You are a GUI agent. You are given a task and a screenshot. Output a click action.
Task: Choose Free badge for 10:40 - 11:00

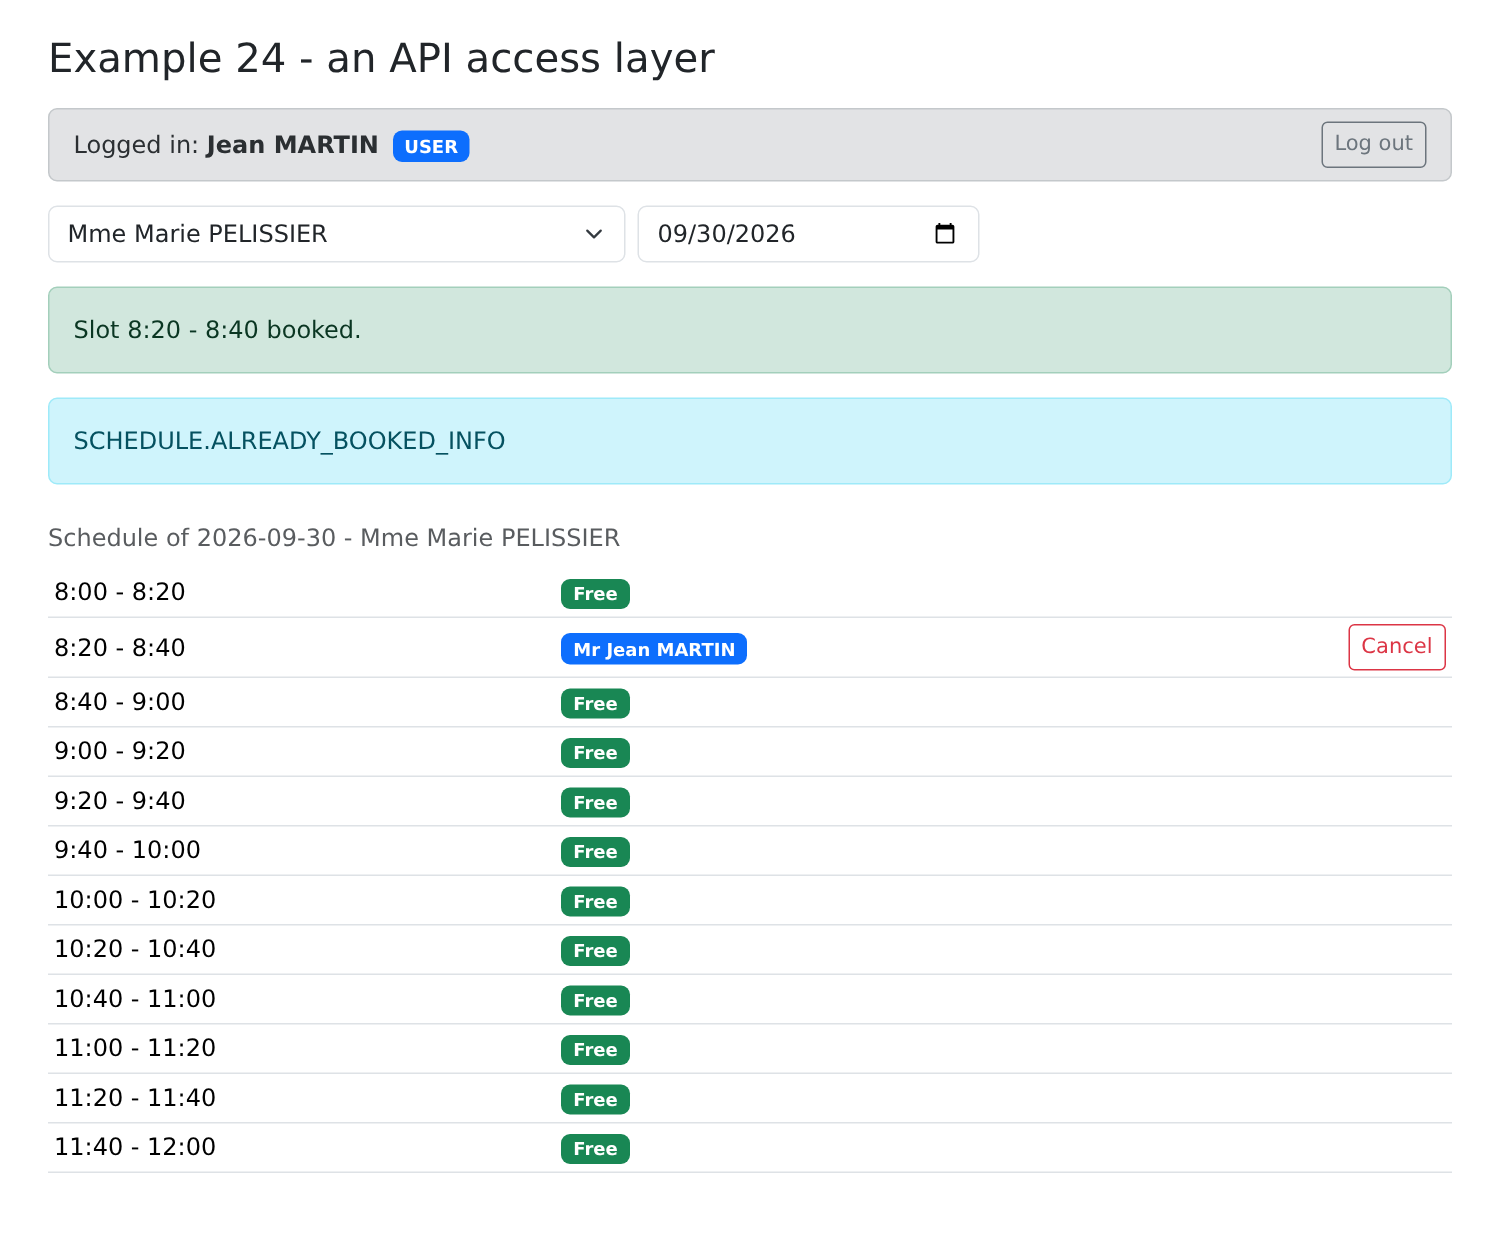[x=595, y=1001]
